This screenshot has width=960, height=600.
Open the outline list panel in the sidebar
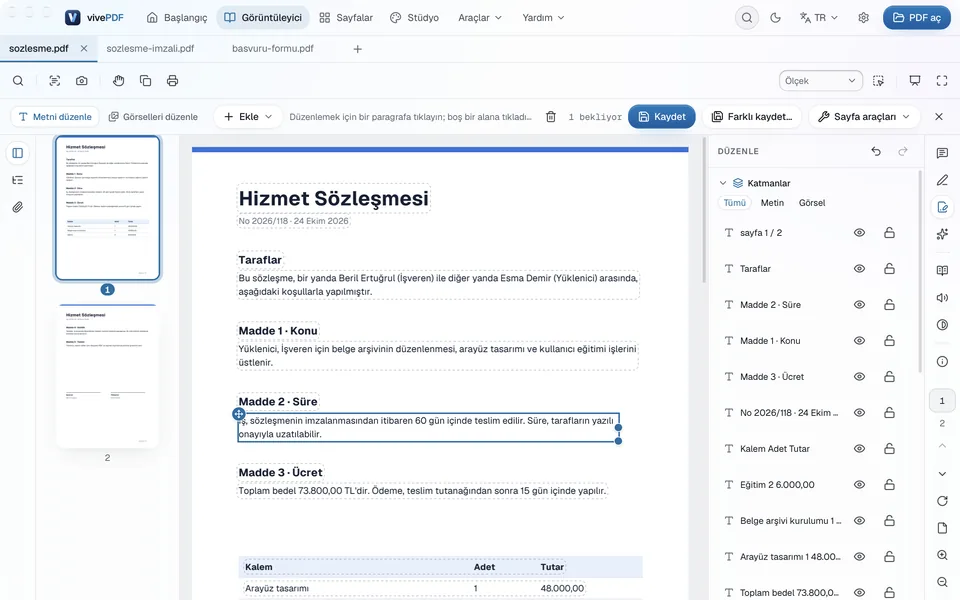18,180
